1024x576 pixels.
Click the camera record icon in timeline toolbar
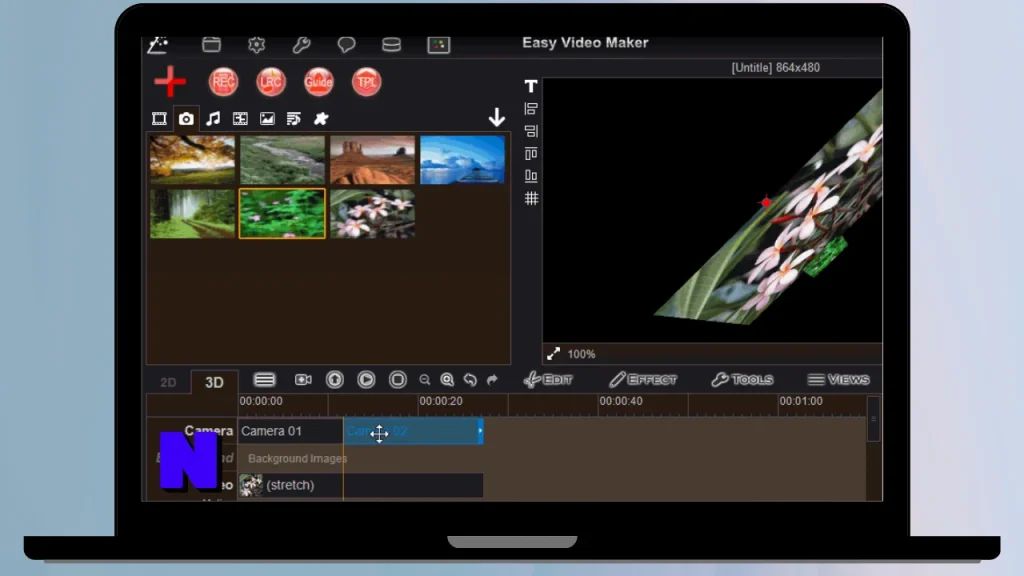coord(303,379)
